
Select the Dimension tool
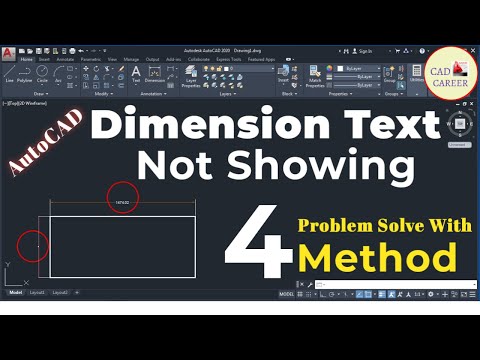[155, 74]
